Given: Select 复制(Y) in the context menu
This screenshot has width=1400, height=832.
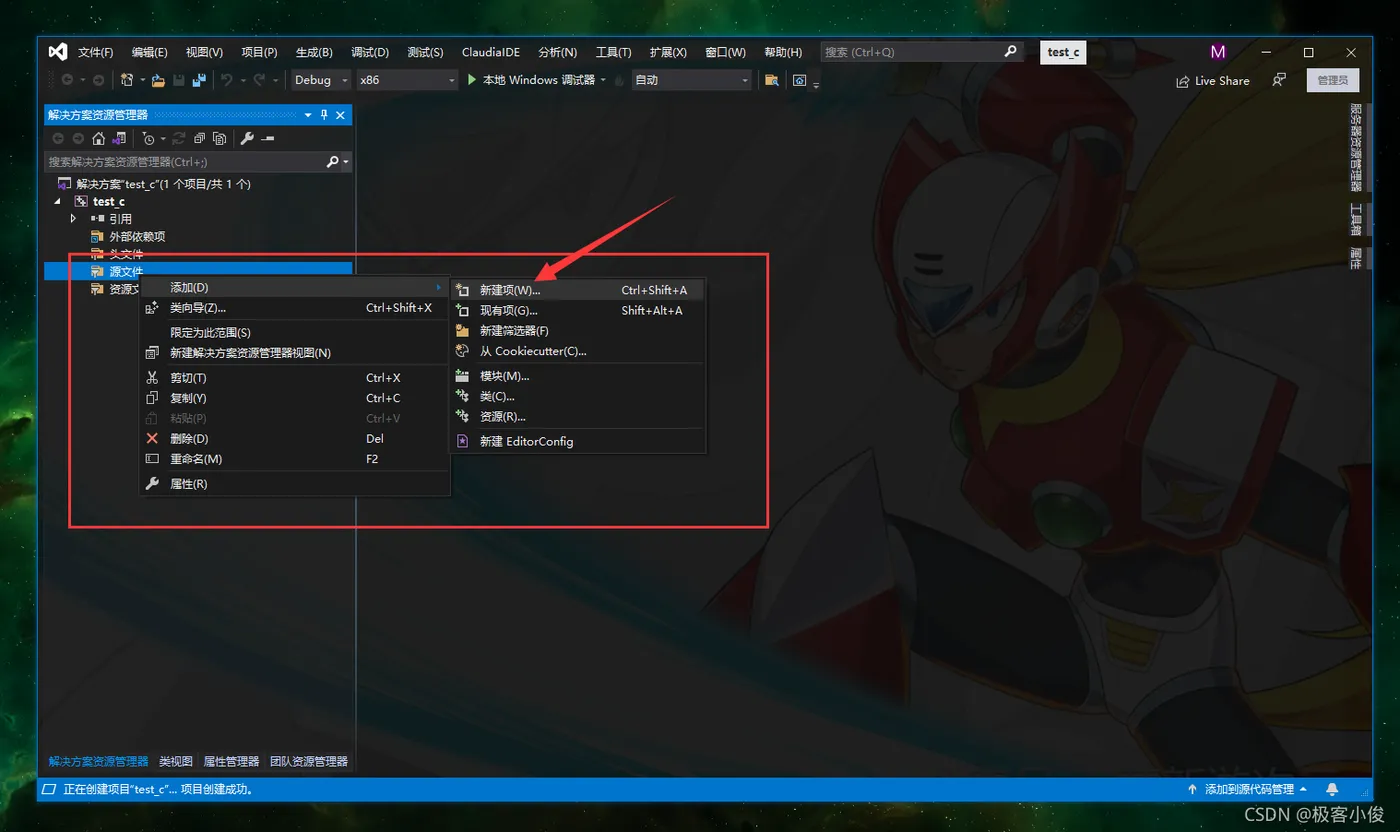Looking at the screenshot, I should (x=294, y=398).
